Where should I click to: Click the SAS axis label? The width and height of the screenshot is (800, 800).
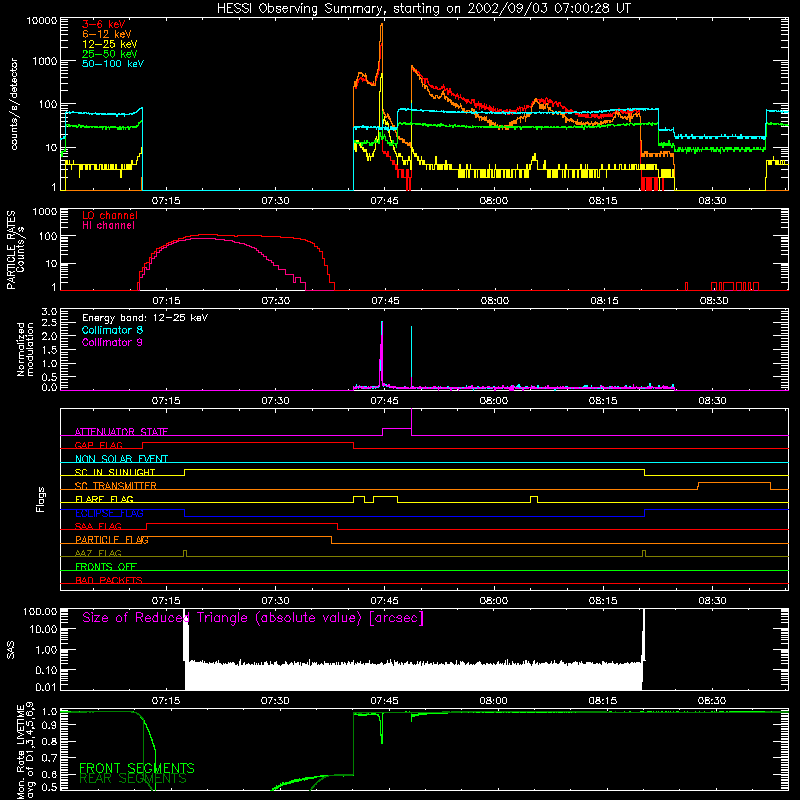11,649
